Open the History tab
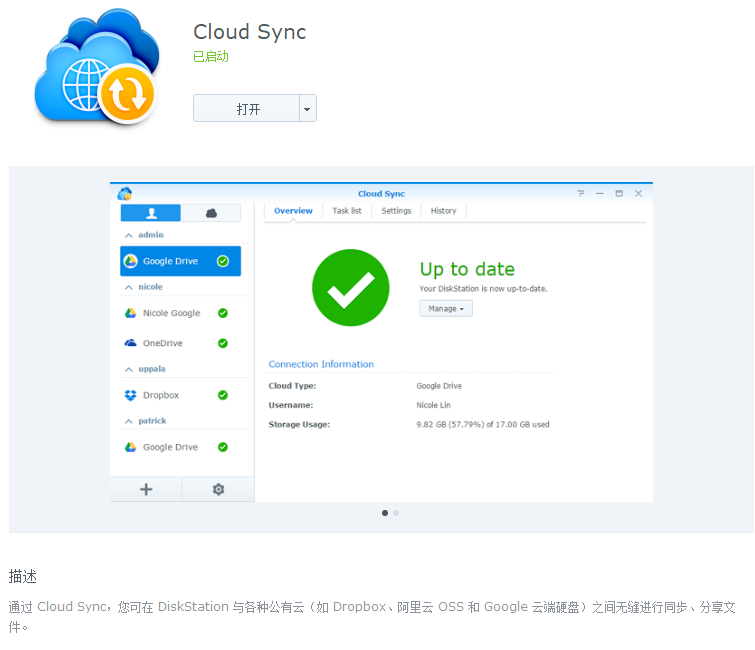755x650 pixels. [443, 211]
